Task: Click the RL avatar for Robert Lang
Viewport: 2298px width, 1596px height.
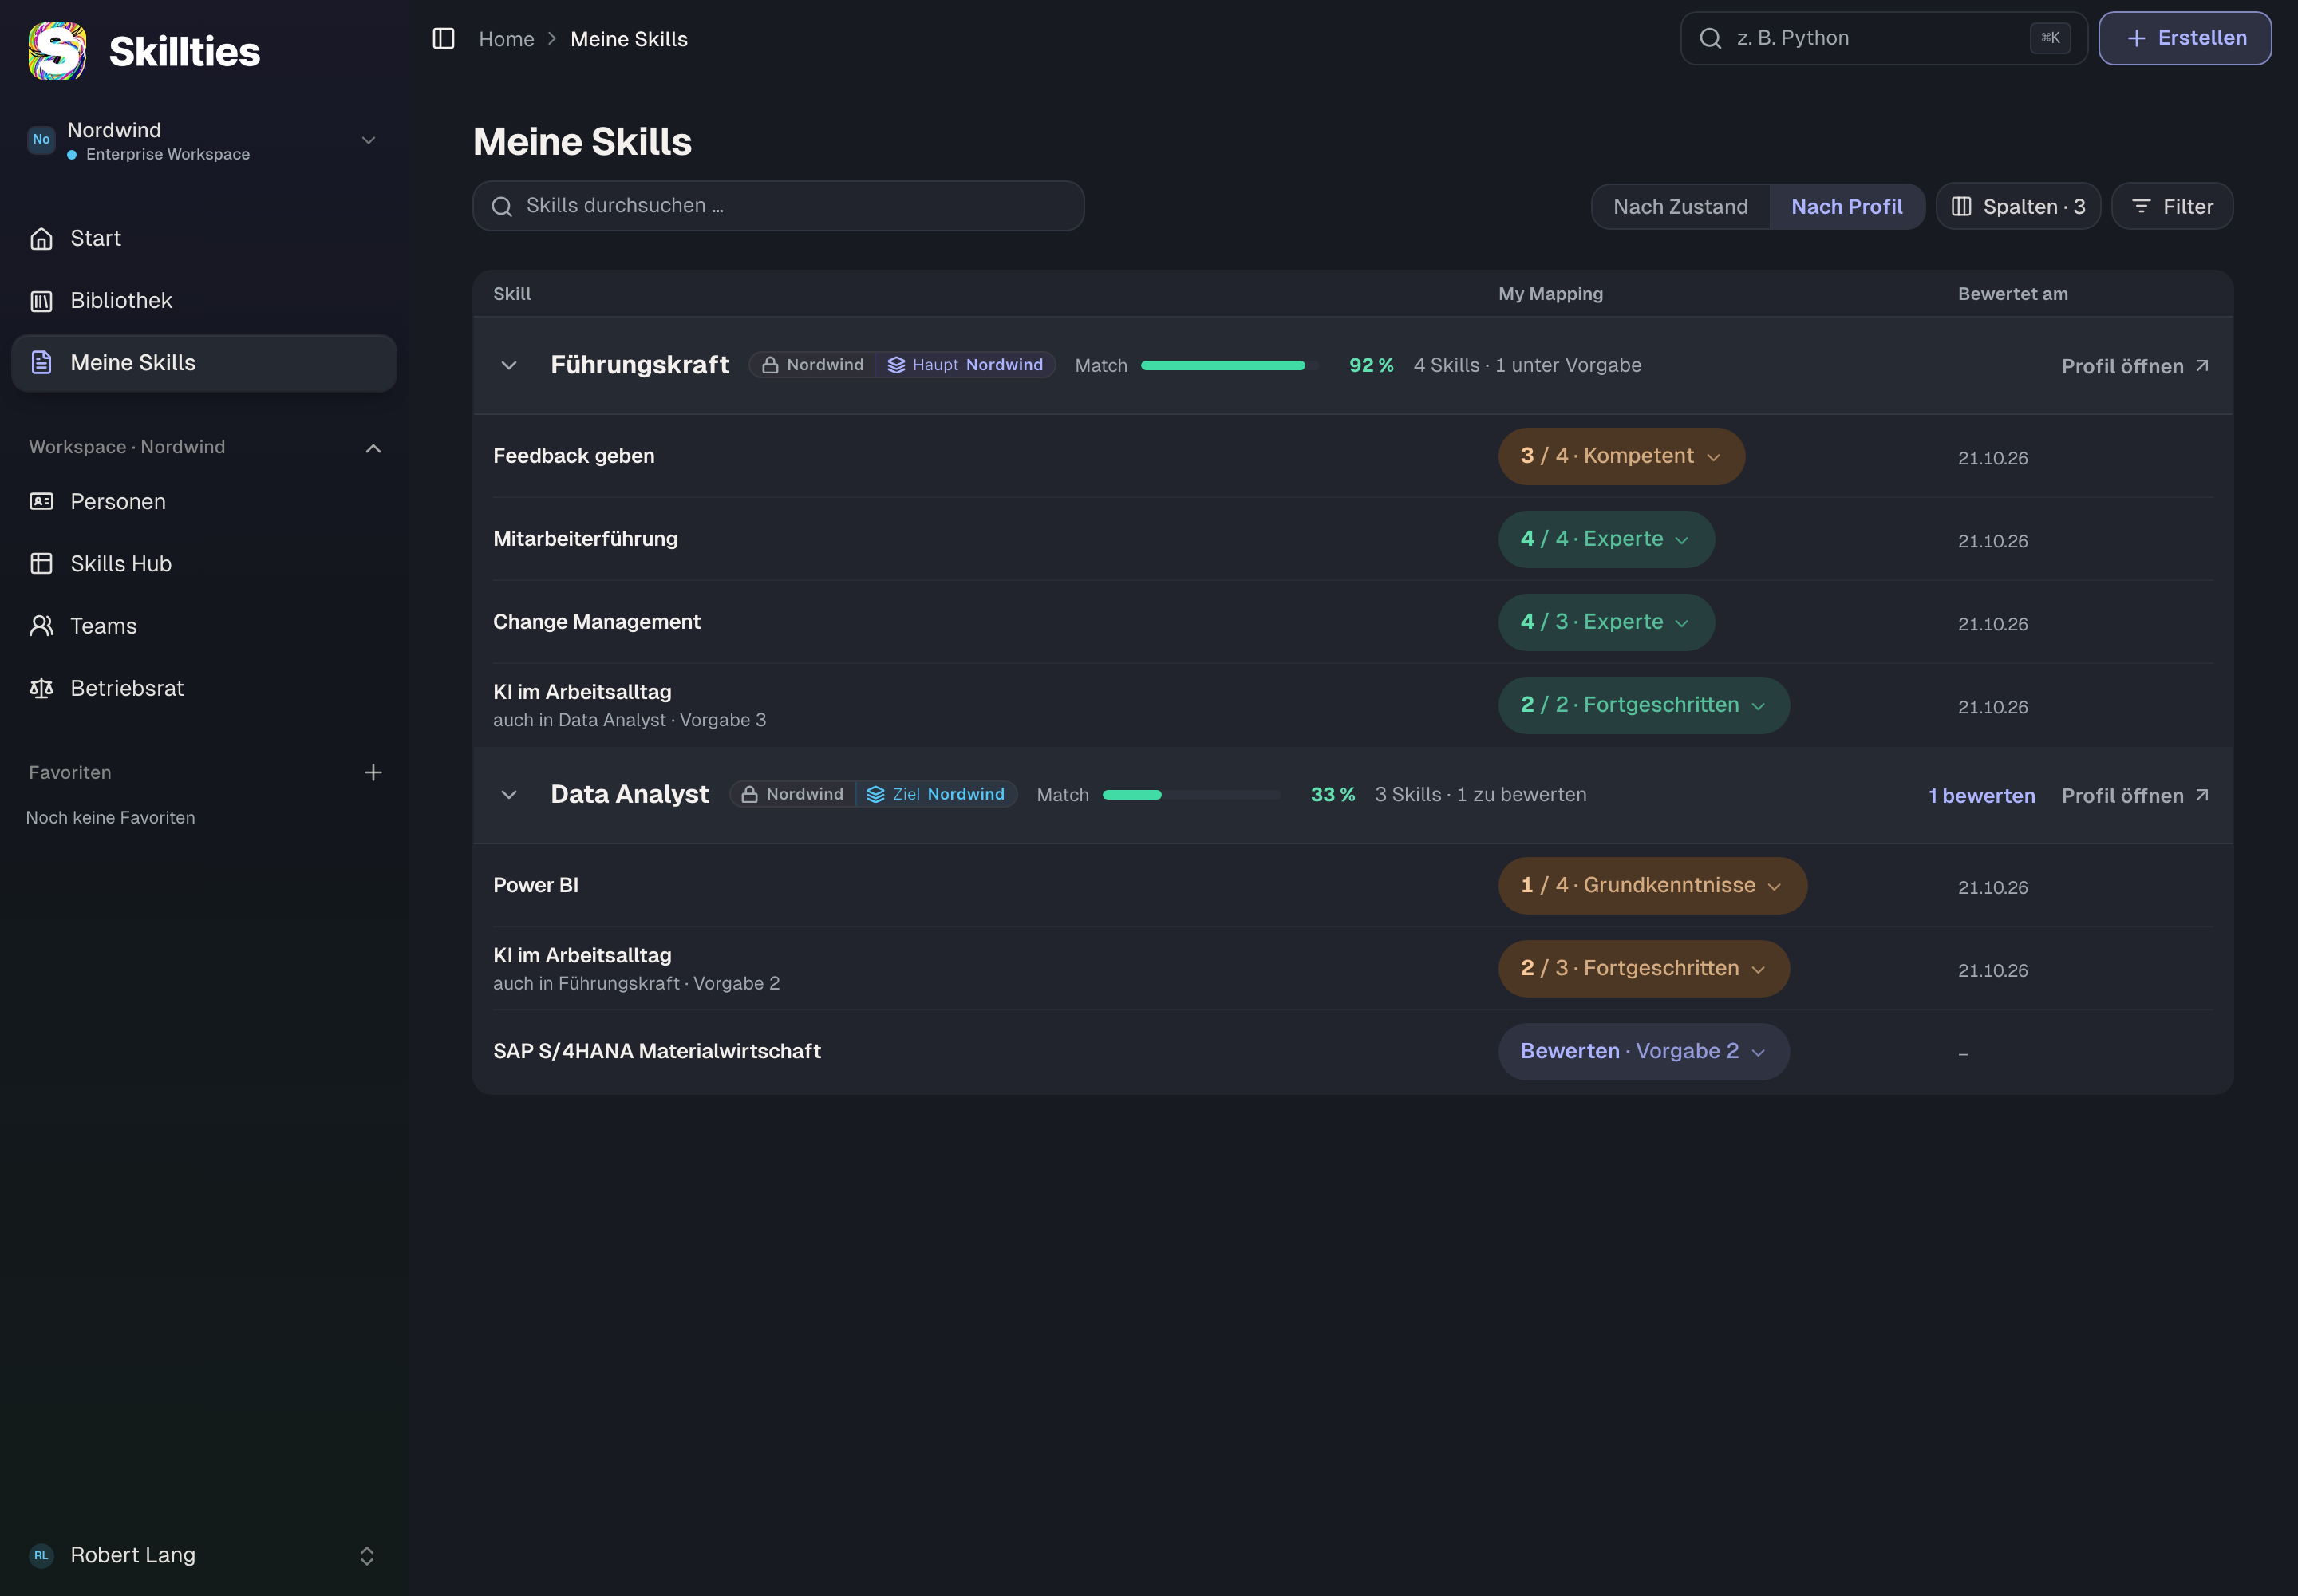Action: (41, 1555)
